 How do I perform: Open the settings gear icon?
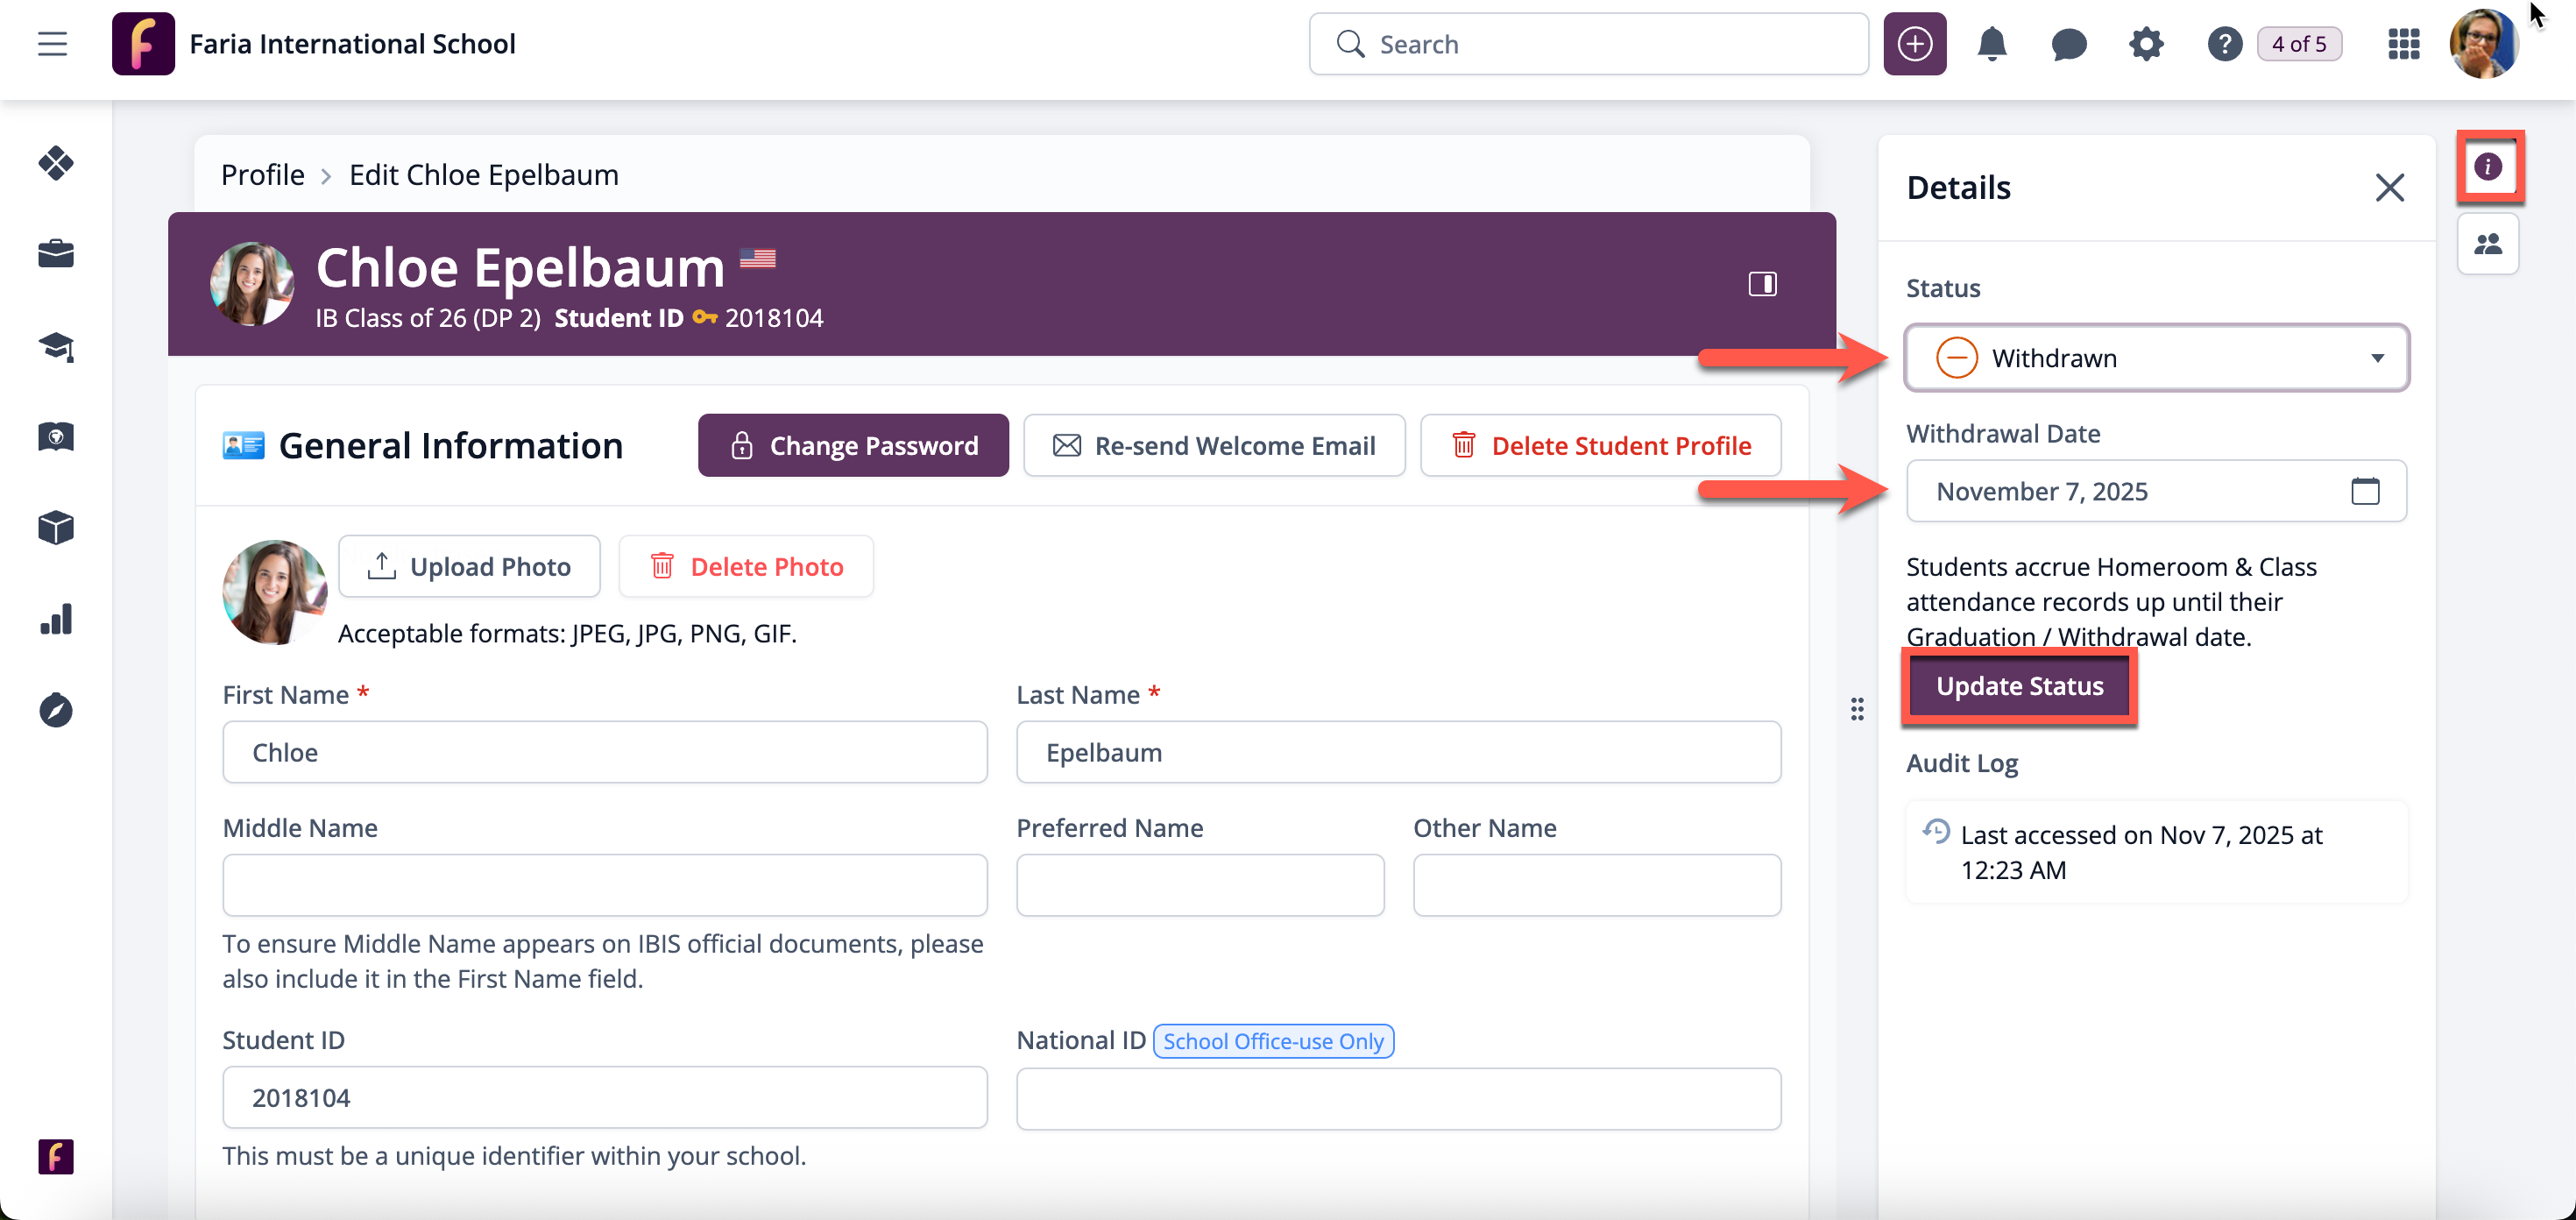(x=2145, y=44)
